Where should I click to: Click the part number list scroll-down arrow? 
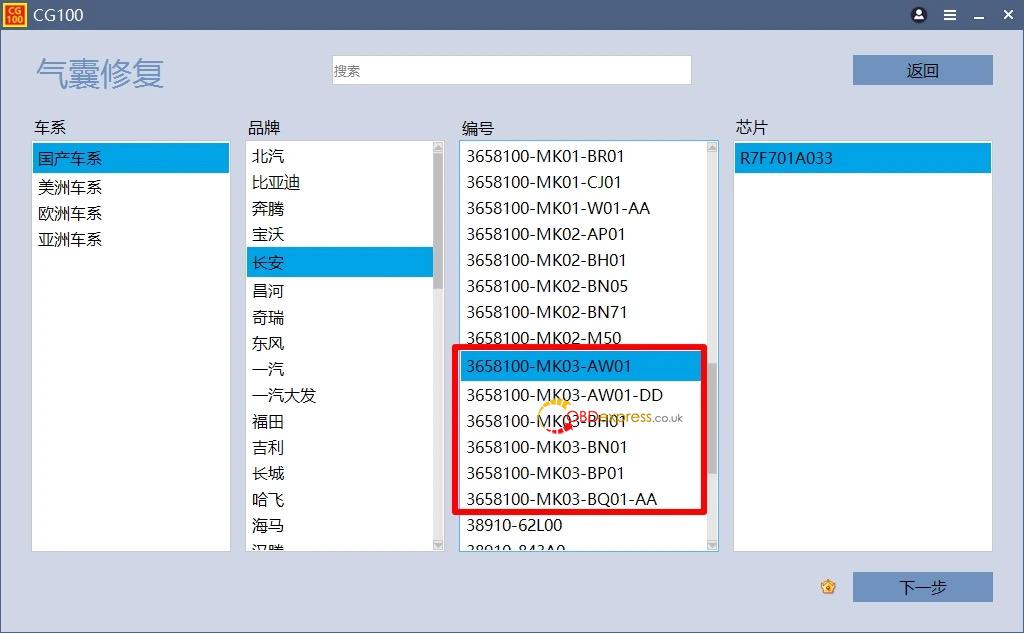click(712, 545)
